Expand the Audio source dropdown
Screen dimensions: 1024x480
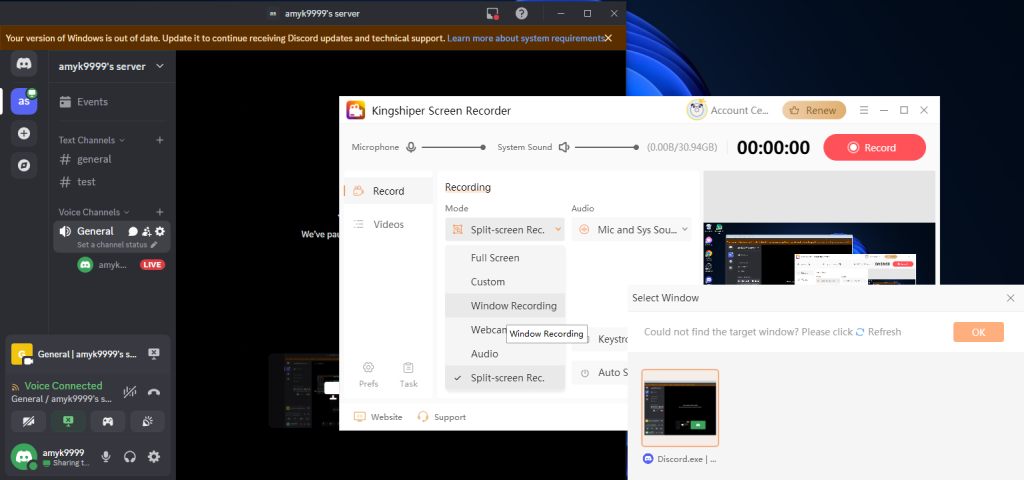point(633,230)
